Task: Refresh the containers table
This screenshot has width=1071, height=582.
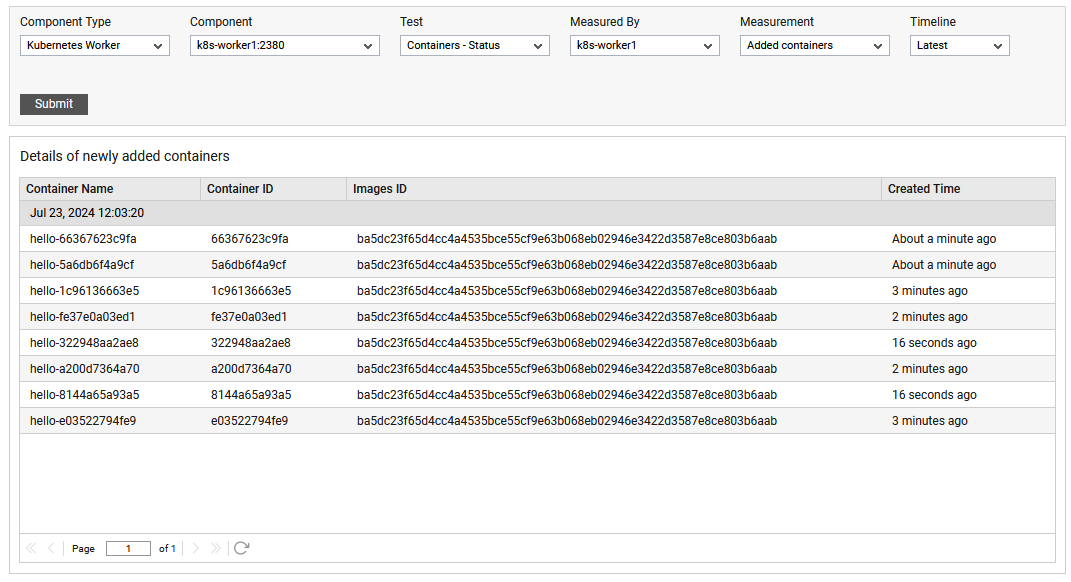Action: coord(241,549)
